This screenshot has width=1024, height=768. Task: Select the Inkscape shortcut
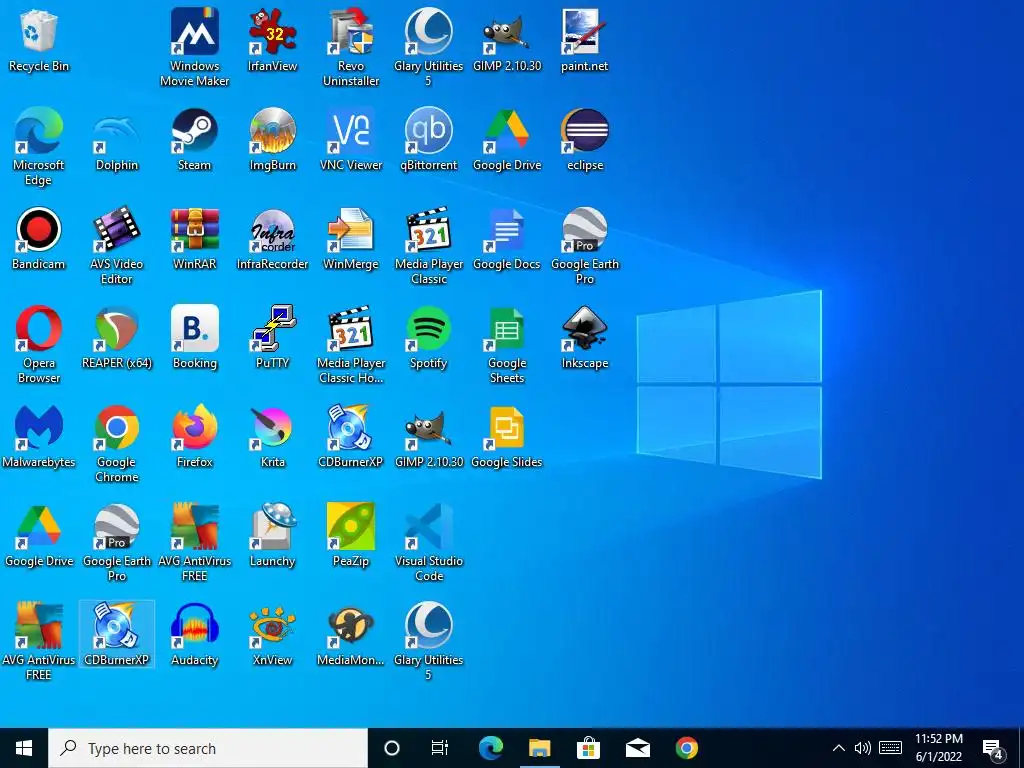pos(584,338)
